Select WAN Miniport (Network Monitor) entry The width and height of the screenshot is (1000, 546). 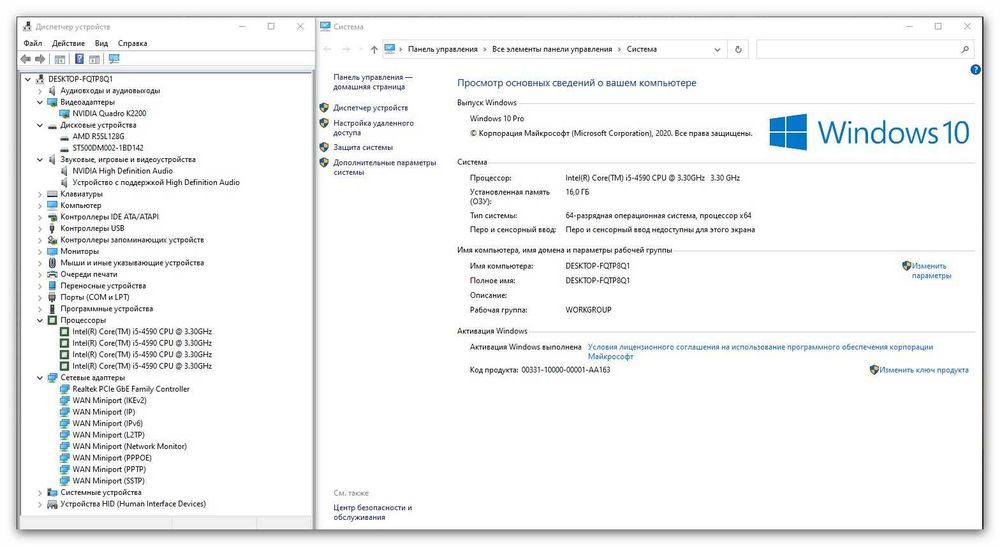(129, 446)
